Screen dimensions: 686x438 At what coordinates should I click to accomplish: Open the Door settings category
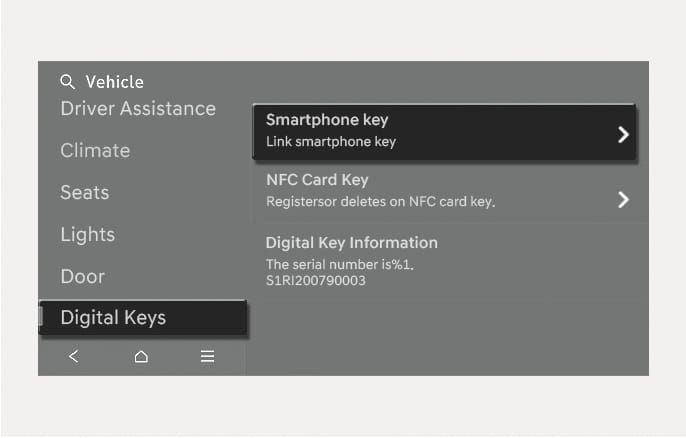point(83,276)
